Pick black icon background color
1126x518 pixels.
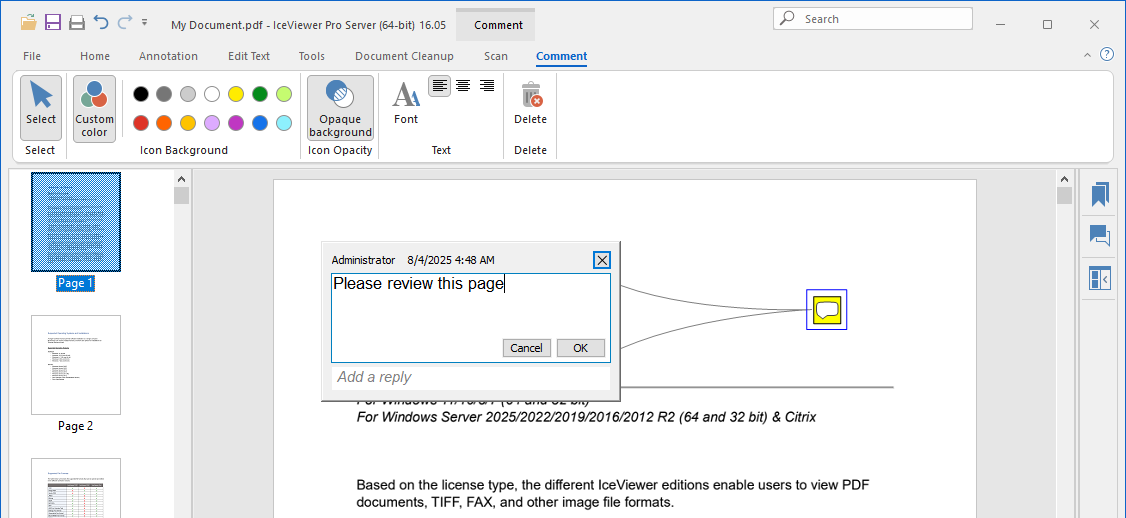coord(141,94)
